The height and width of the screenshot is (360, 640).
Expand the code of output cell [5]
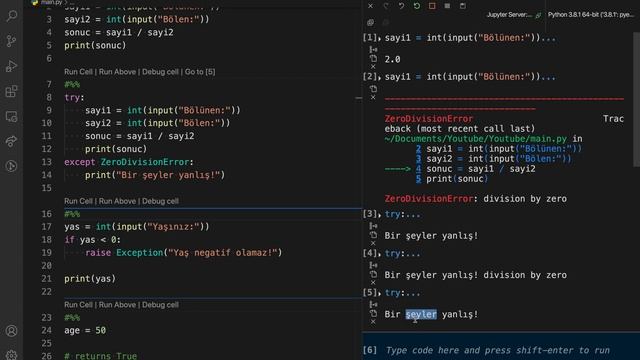[380, 293]
